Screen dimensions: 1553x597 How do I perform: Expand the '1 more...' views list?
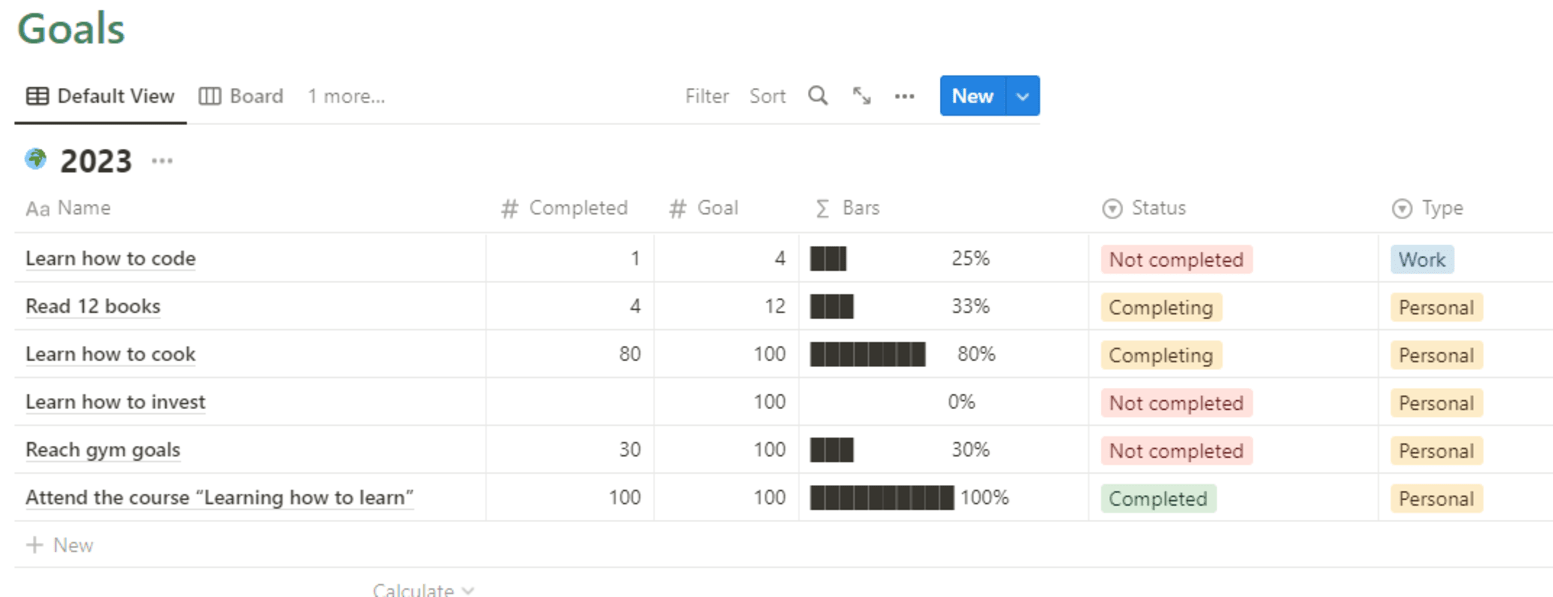pos(346,96)
